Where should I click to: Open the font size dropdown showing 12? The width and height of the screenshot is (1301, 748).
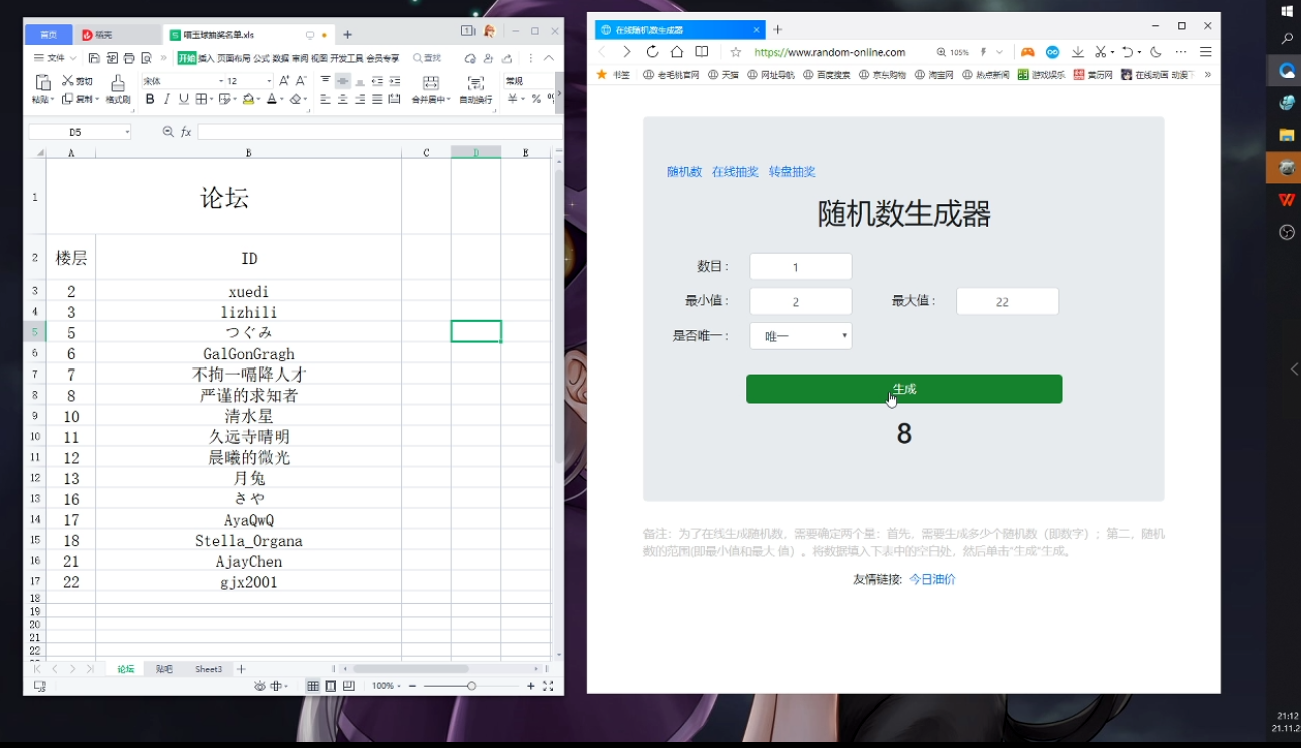tap(268, 81)
